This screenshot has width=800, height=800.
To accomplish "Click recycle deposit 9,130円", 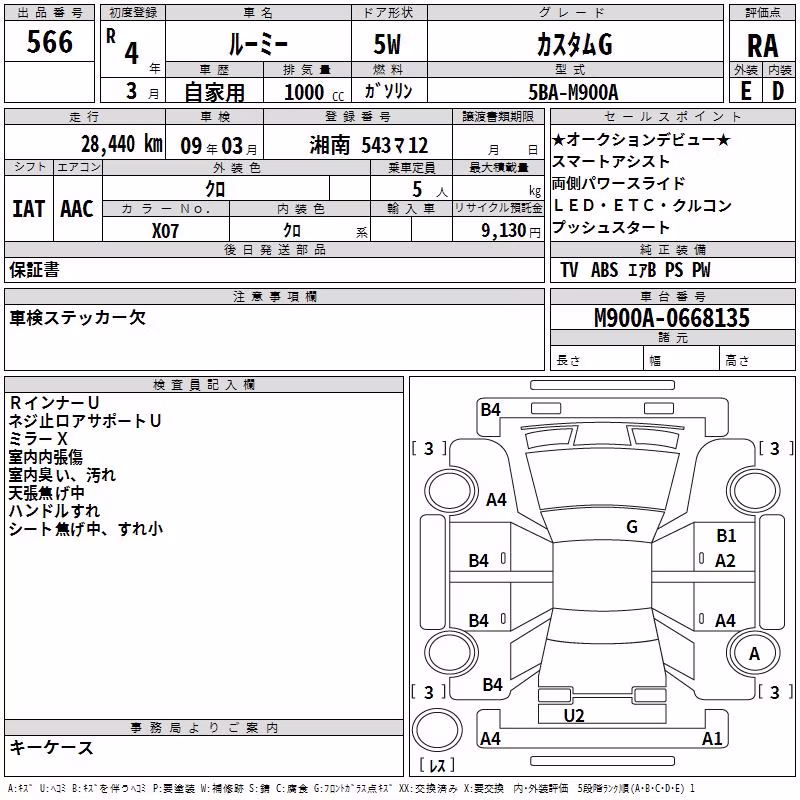I will [510, 231].
